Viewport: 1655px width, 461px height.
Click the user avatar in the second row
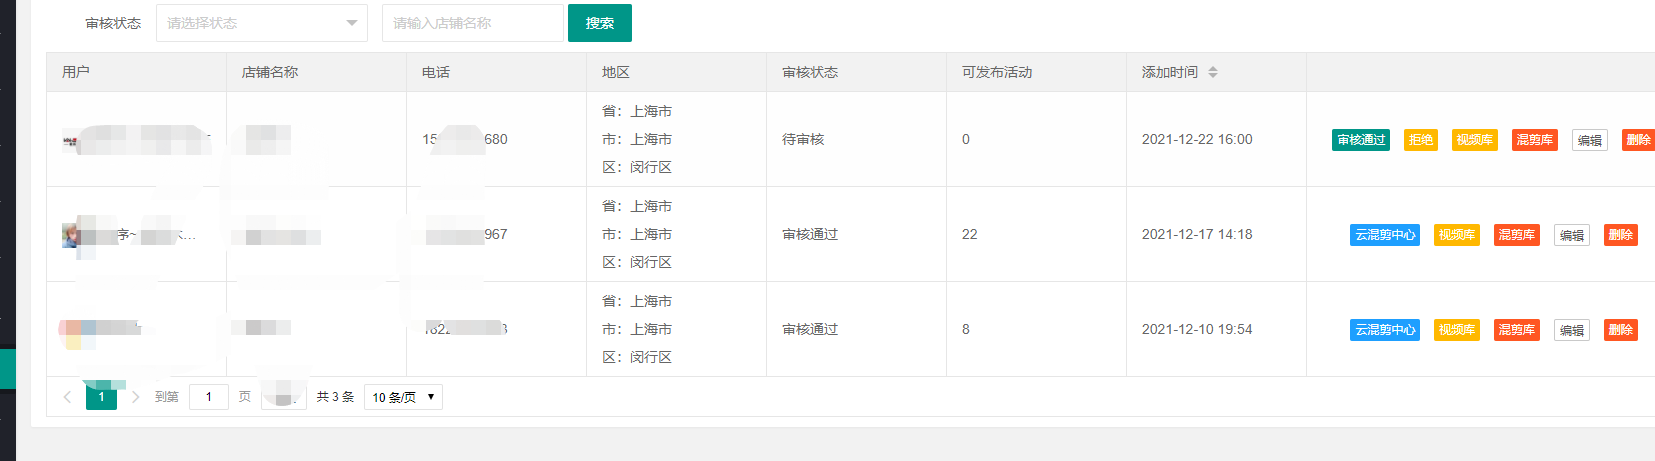click(71, 235)
